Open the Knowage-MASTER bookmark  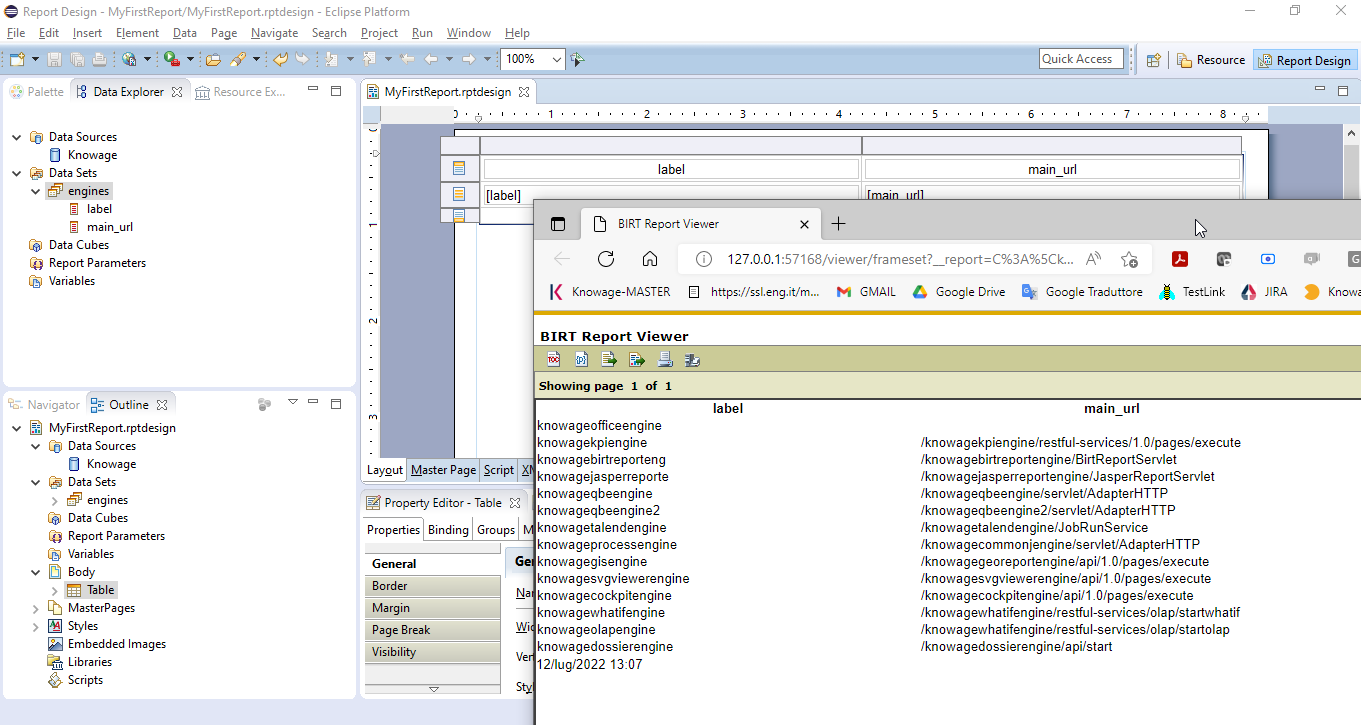pos(610,292)
